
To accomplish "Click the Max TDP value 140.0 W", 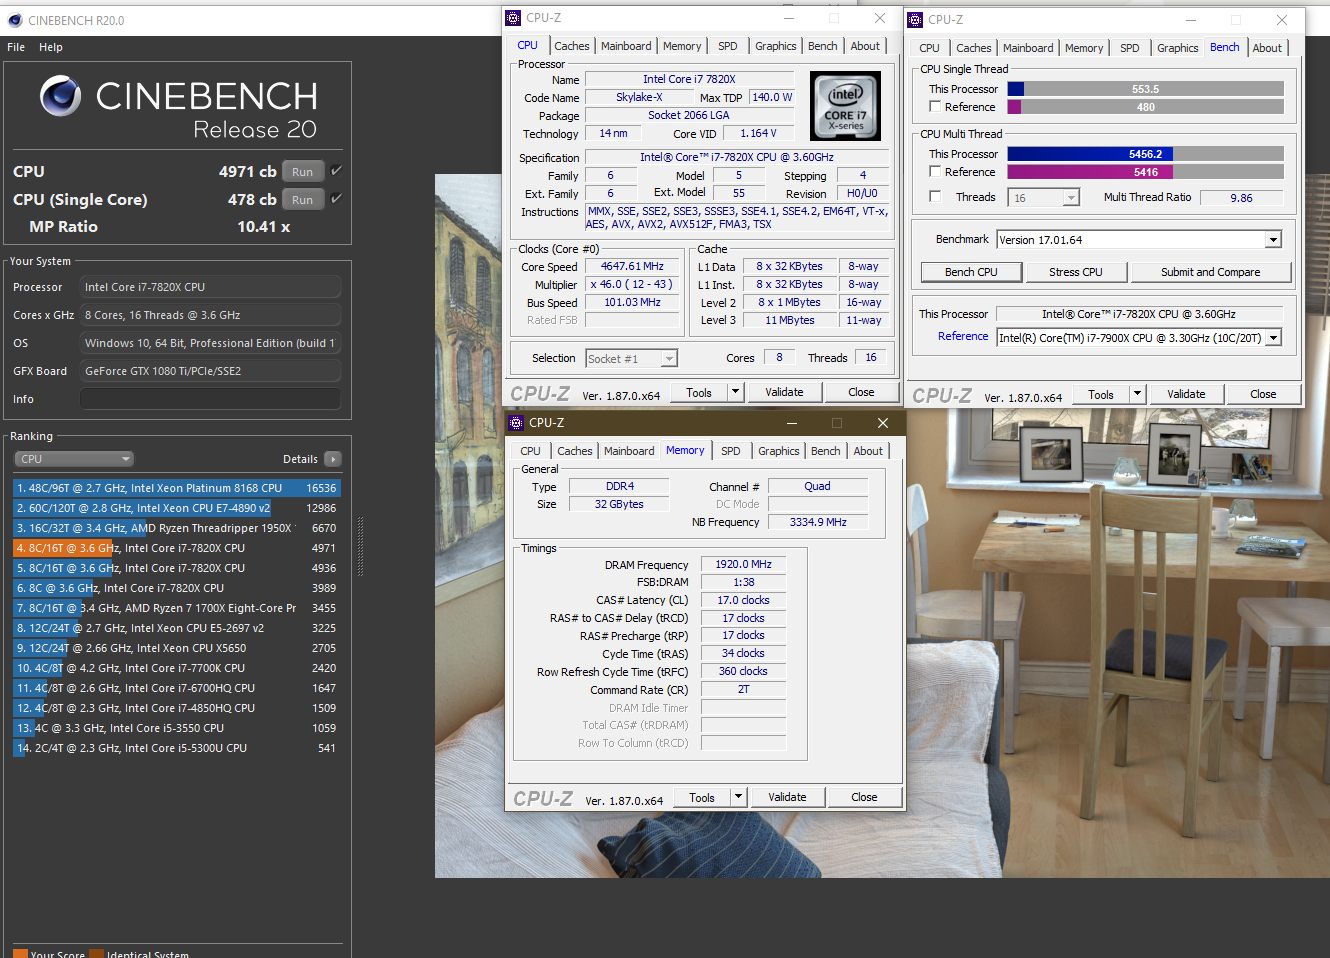I will click(x=772, y=97).
